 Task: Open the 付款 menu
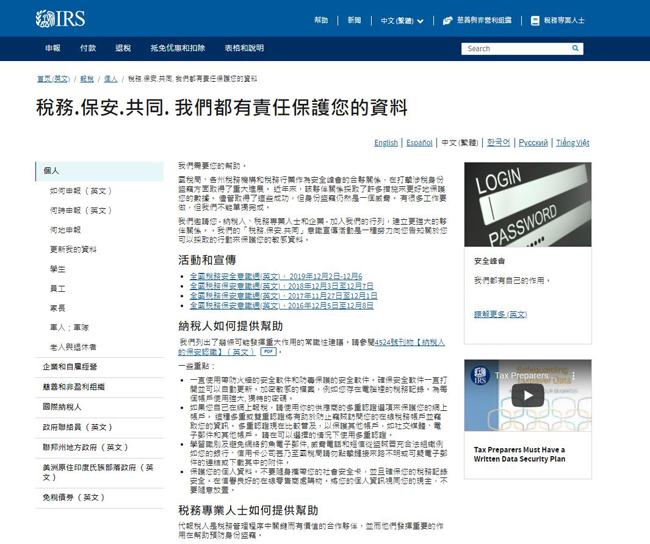88,48
